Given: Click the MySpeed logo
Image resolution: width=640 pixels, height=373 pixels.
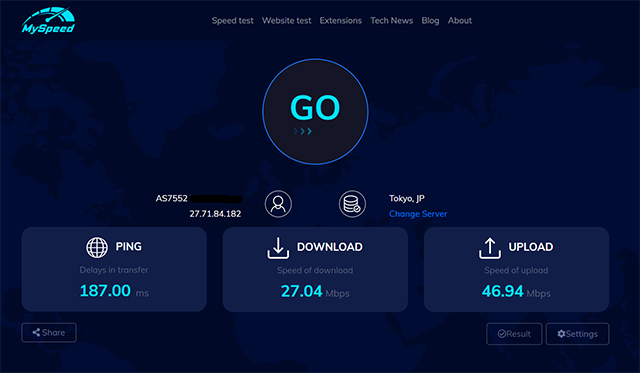Looking at the screenshot, I should click(49, 21).
